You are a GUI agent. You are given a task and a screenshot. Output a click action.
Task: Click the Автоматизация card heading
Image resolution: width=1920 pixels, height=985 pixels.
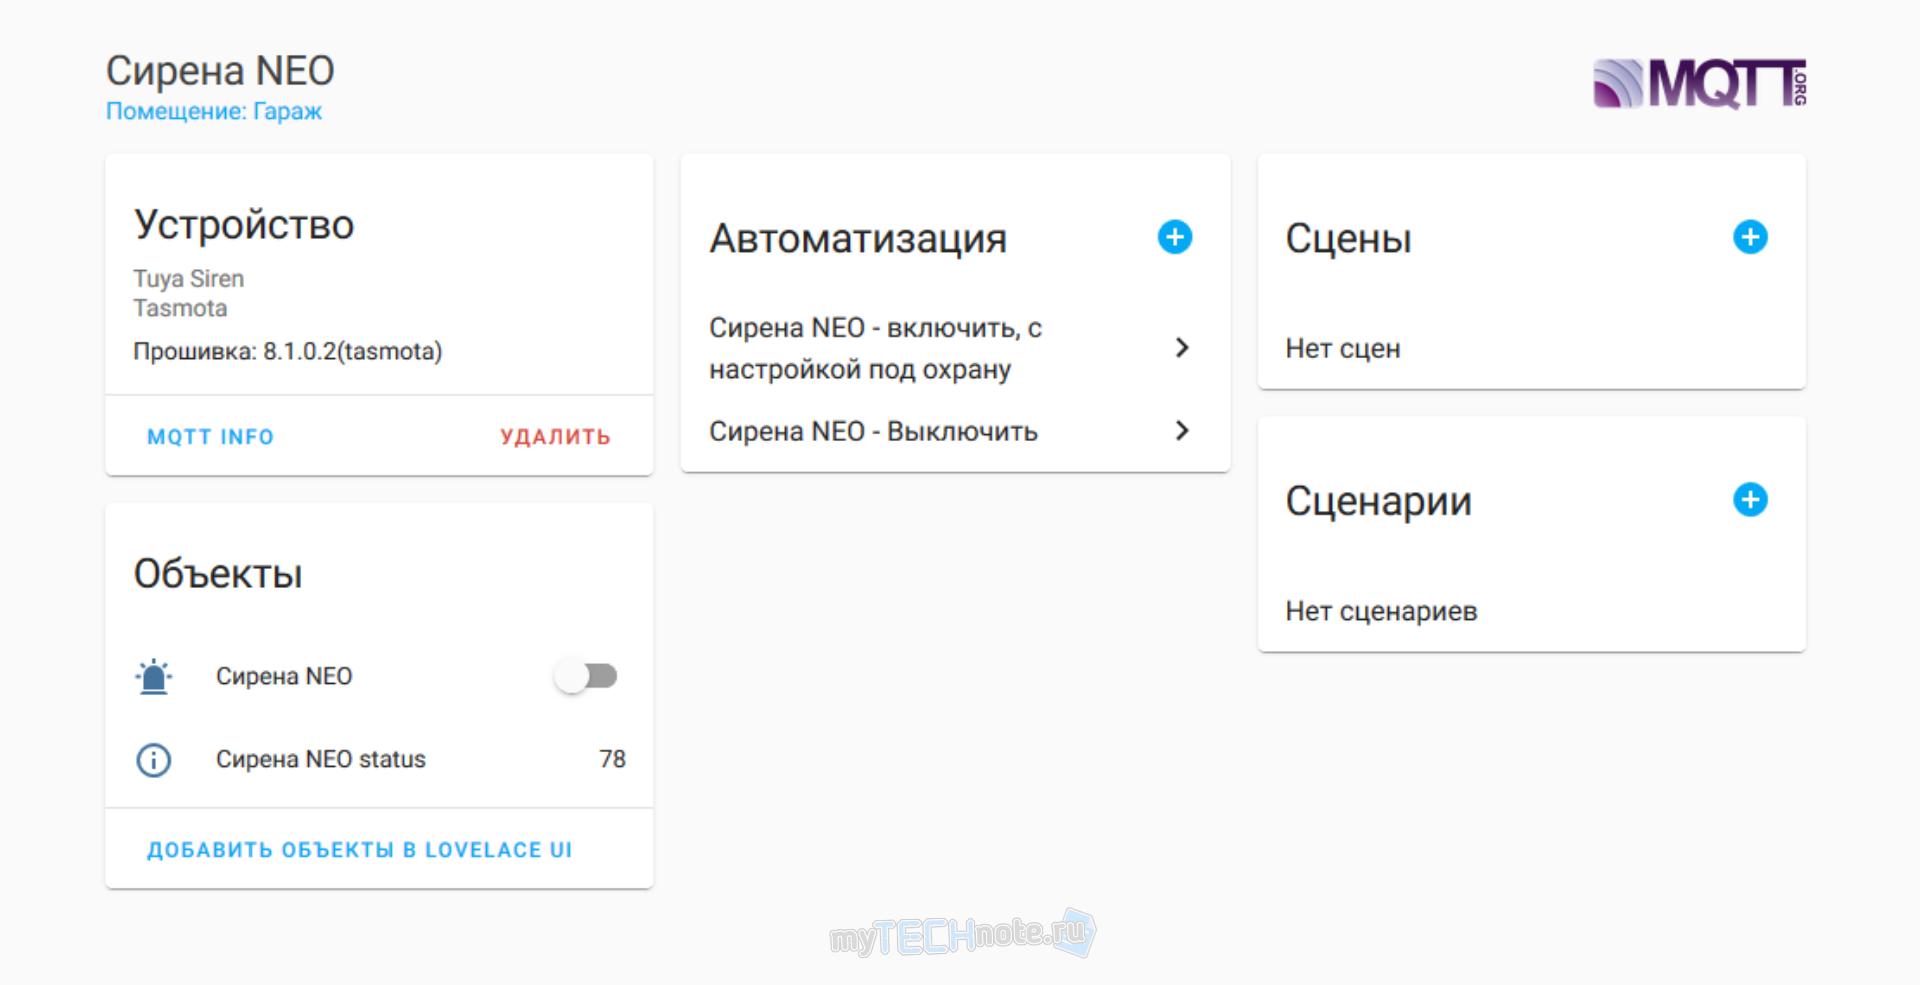858,239
